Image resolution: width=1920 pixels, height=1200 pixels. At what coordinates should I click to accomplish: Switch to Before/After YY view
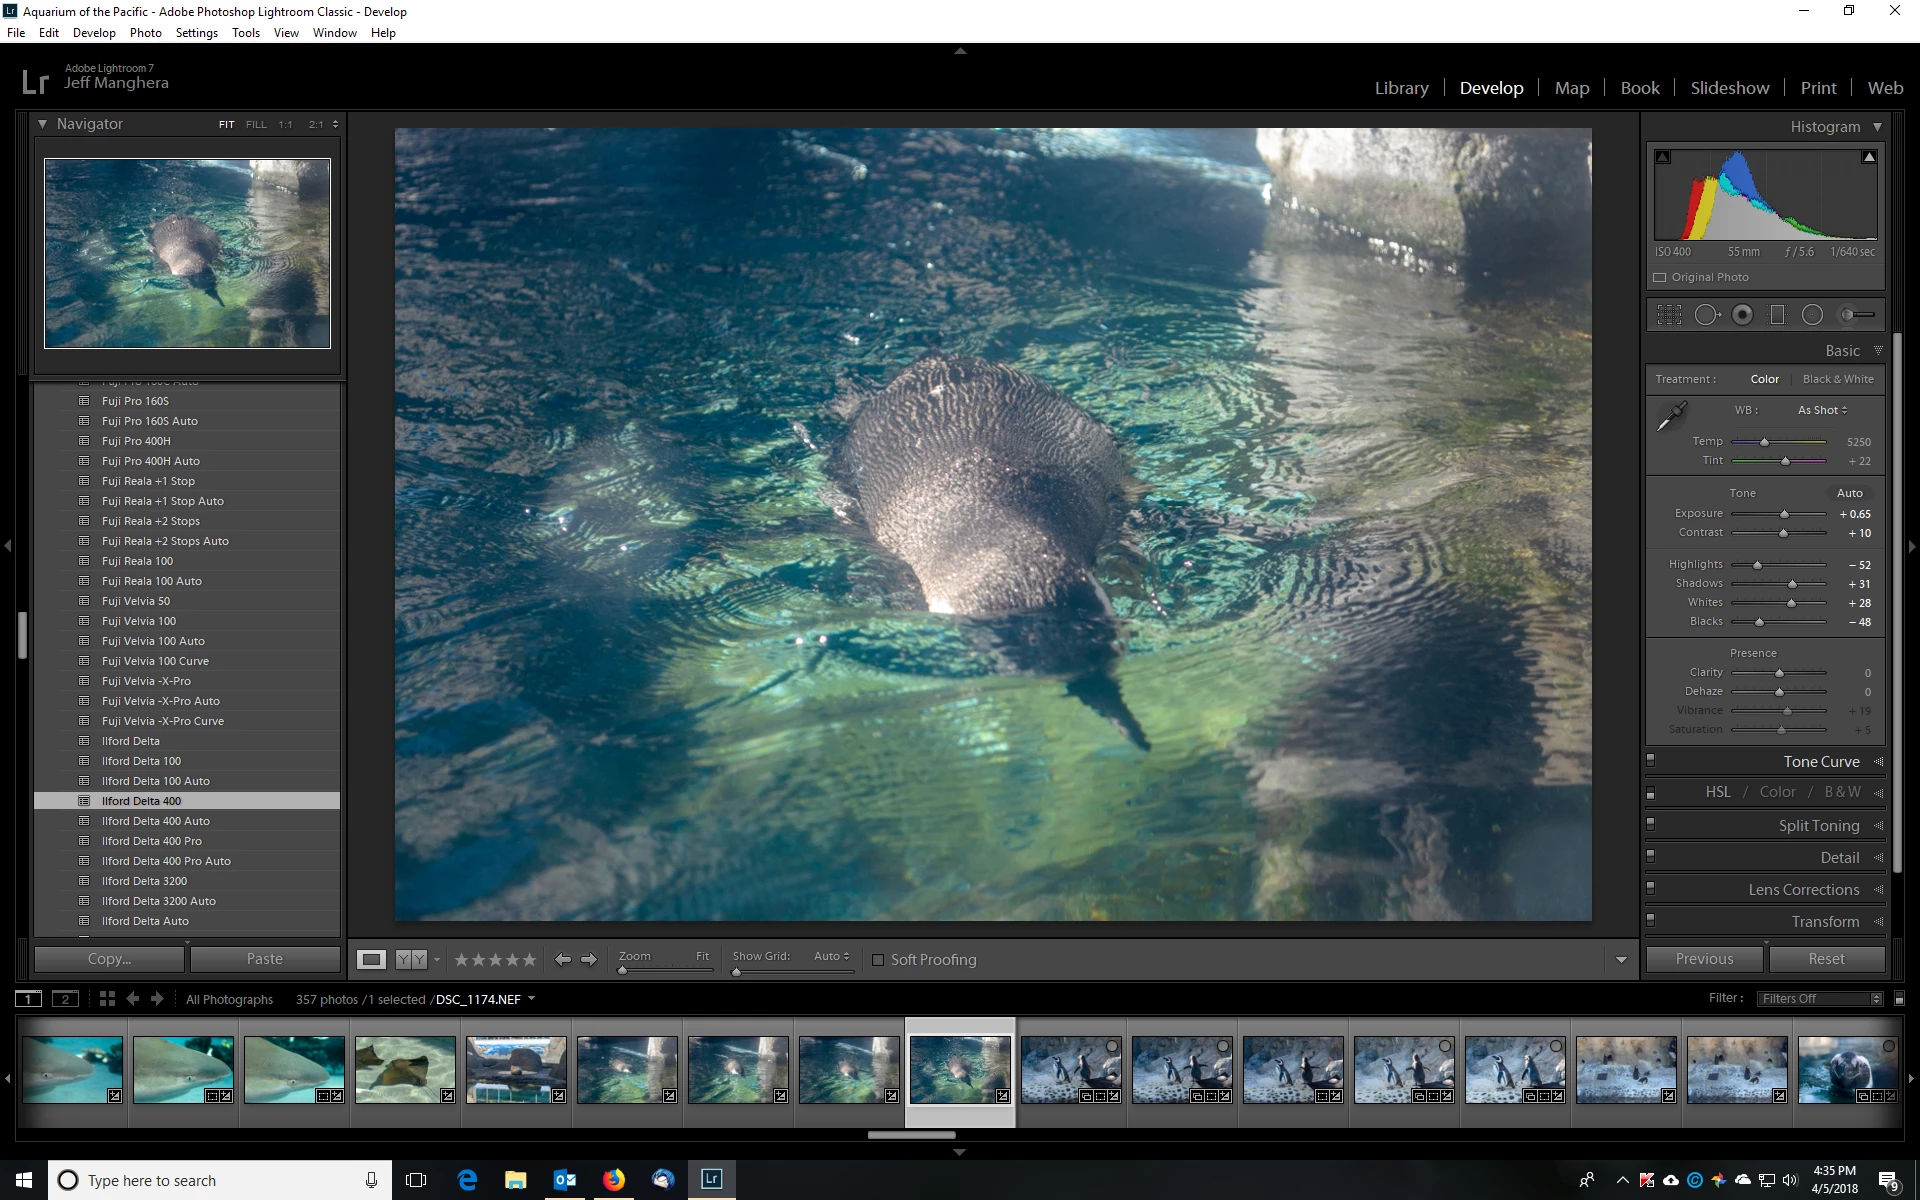410,959
